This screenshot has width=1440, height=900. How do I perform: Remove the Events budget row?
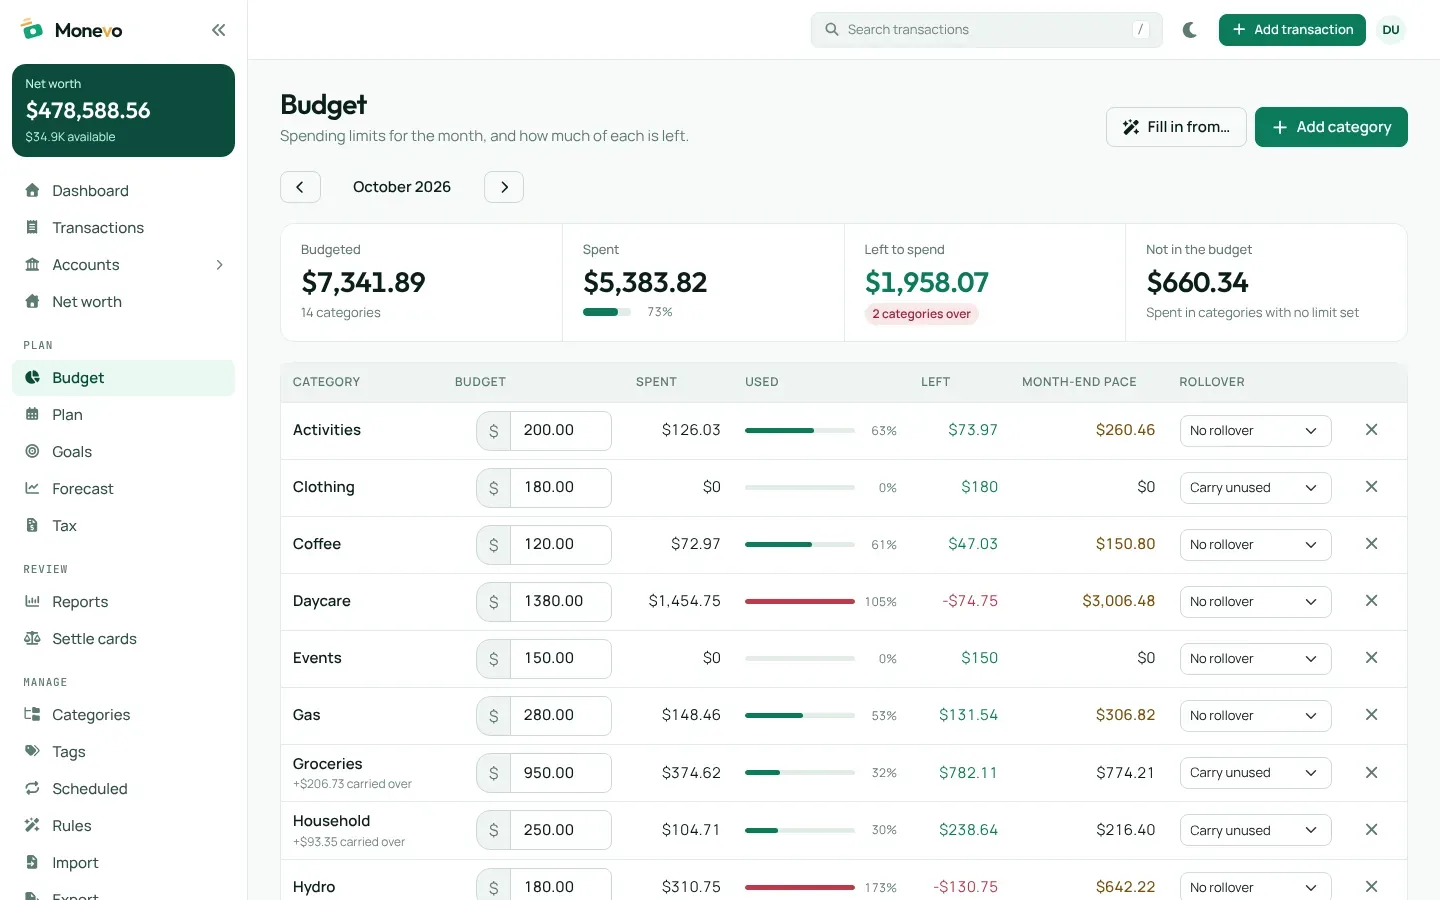click(1371, 658)
